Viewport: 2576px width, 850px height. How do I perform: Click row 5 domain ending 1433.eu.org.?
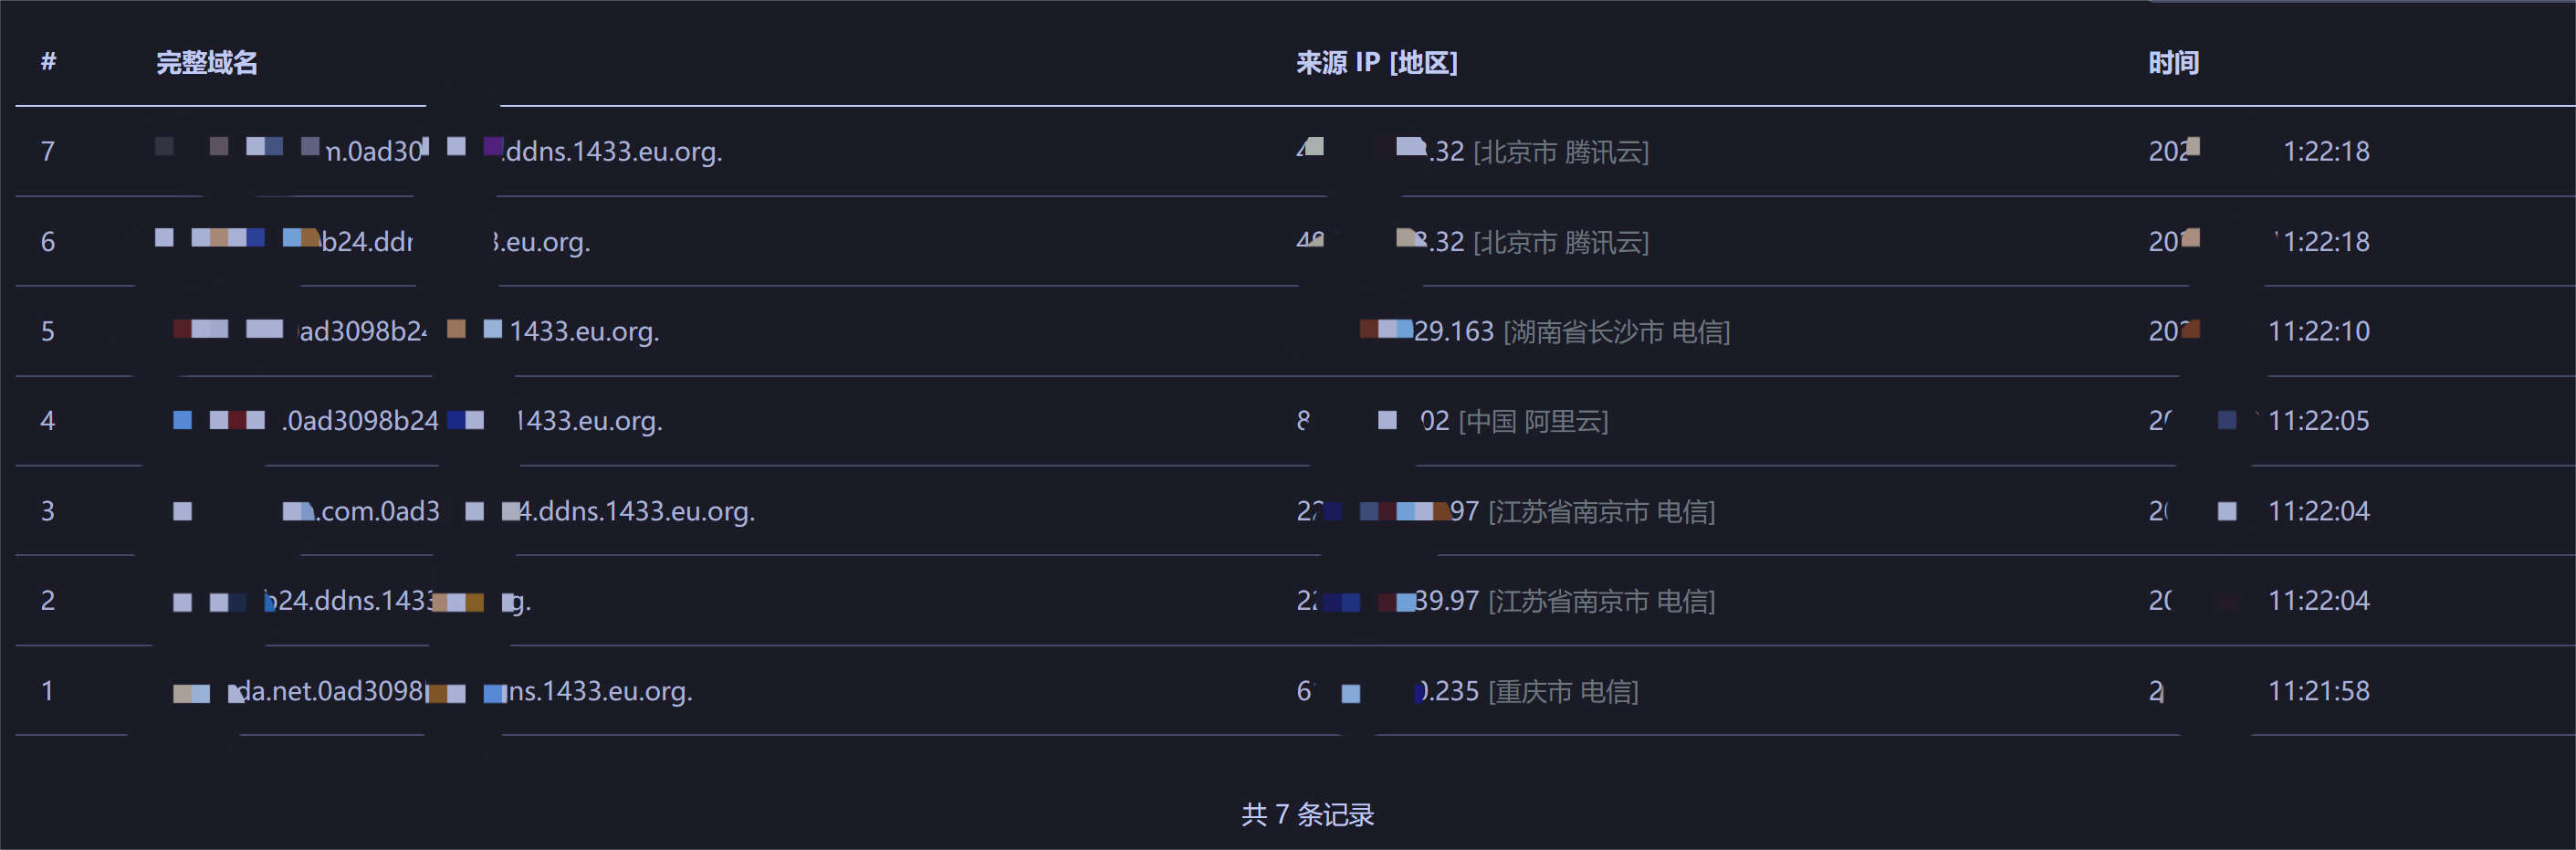(416, 331)
